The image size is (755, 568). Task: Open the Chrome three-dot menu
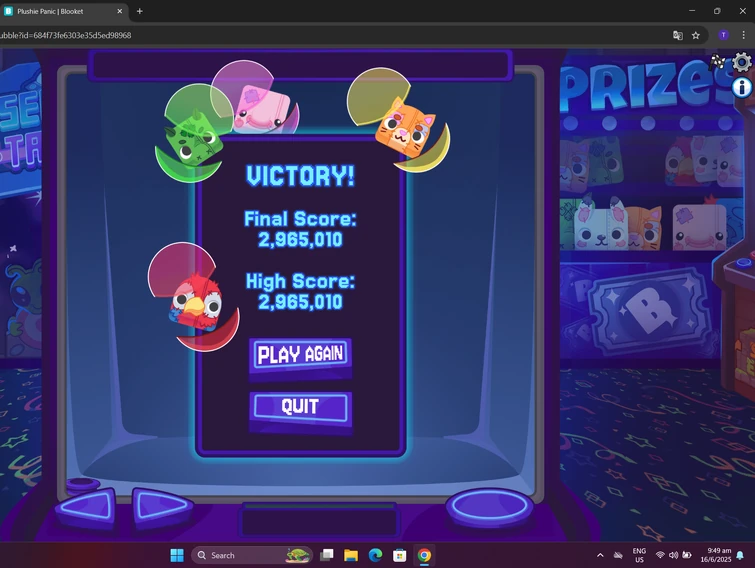click(743, 35)
